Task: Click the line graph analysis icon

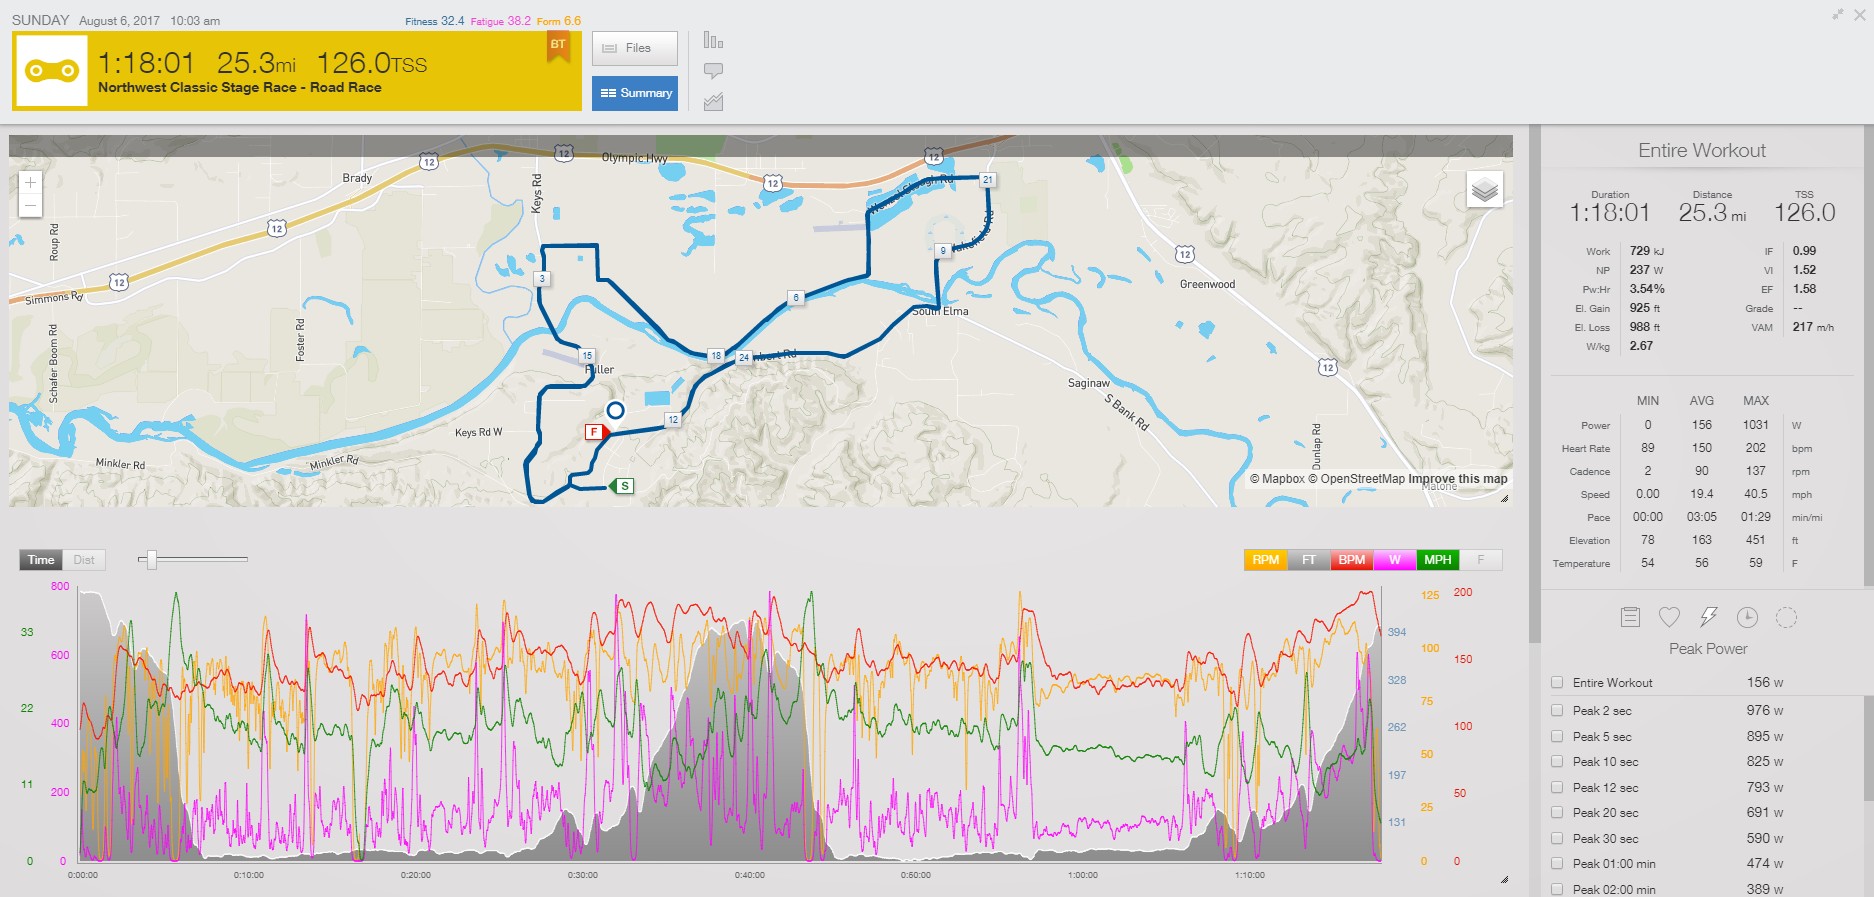Action: click(713, 102)
